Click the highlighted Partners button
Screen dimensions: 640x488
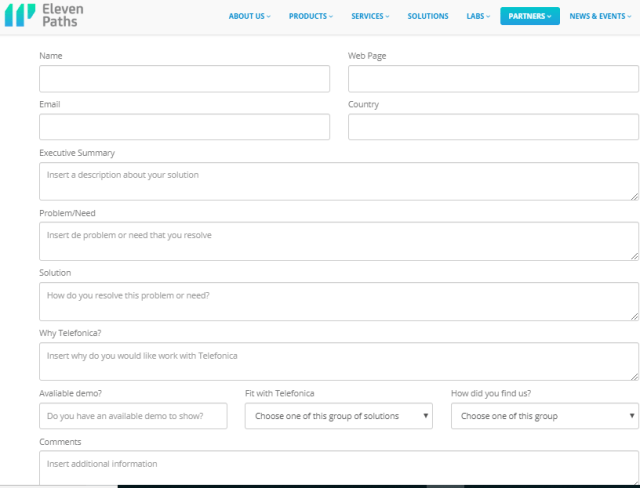pos(529,16)
